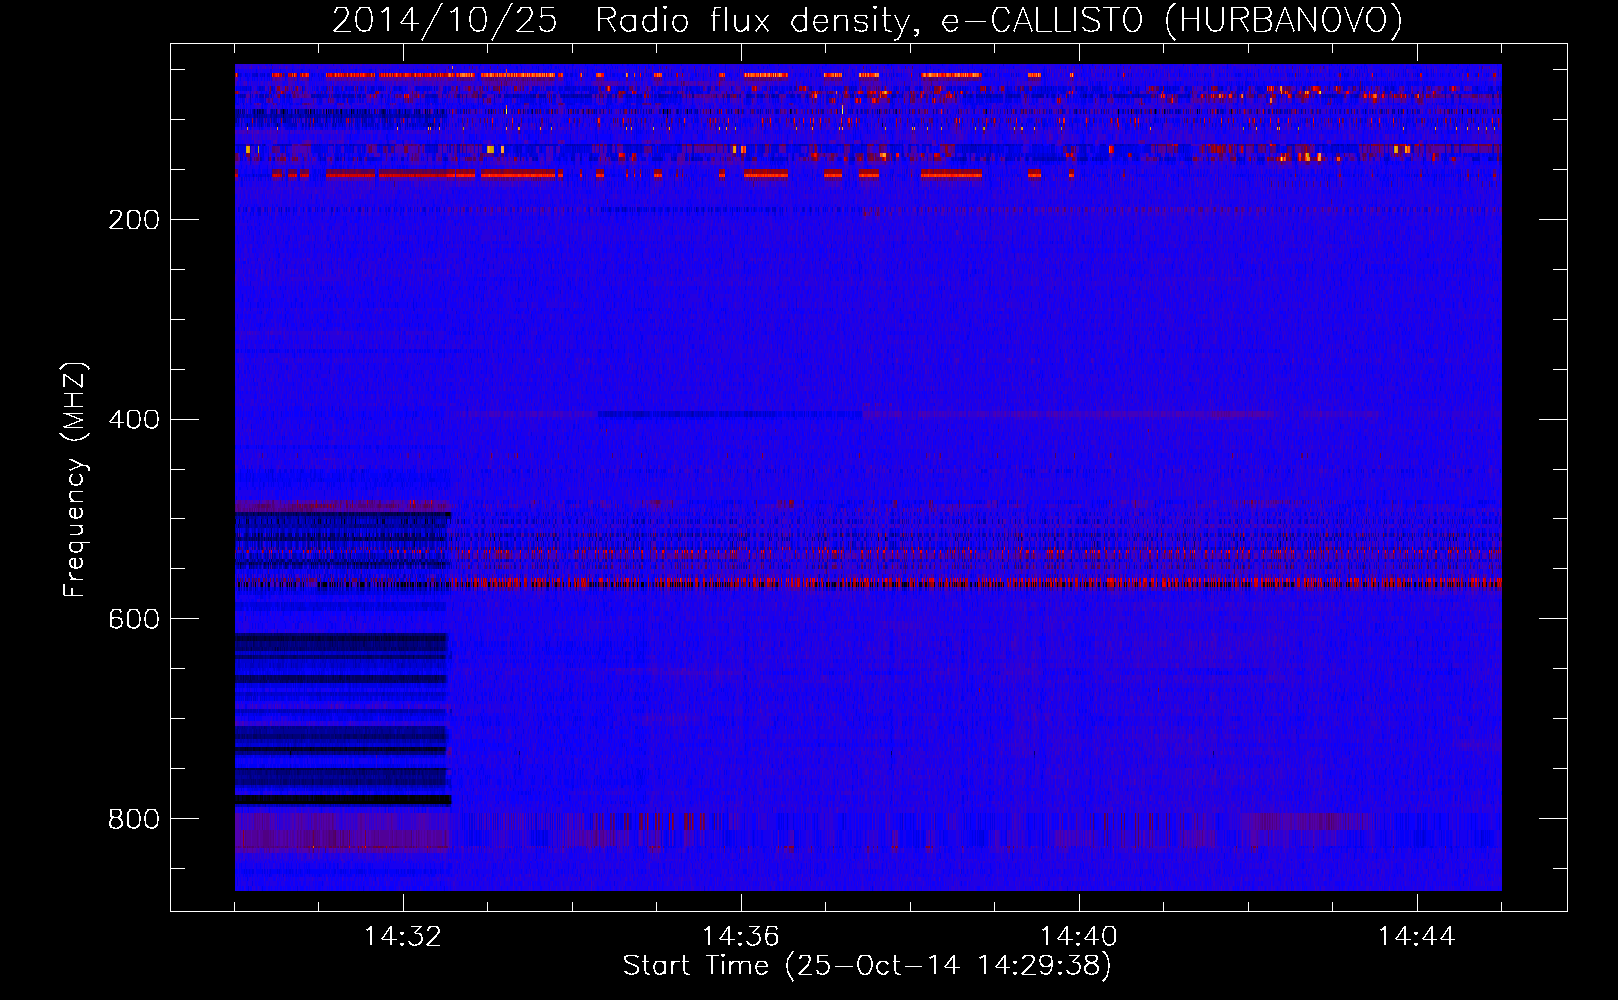The image size is (1618, 1000).
Task: Click the 800 frequency tick label
Action: point(134,820)
